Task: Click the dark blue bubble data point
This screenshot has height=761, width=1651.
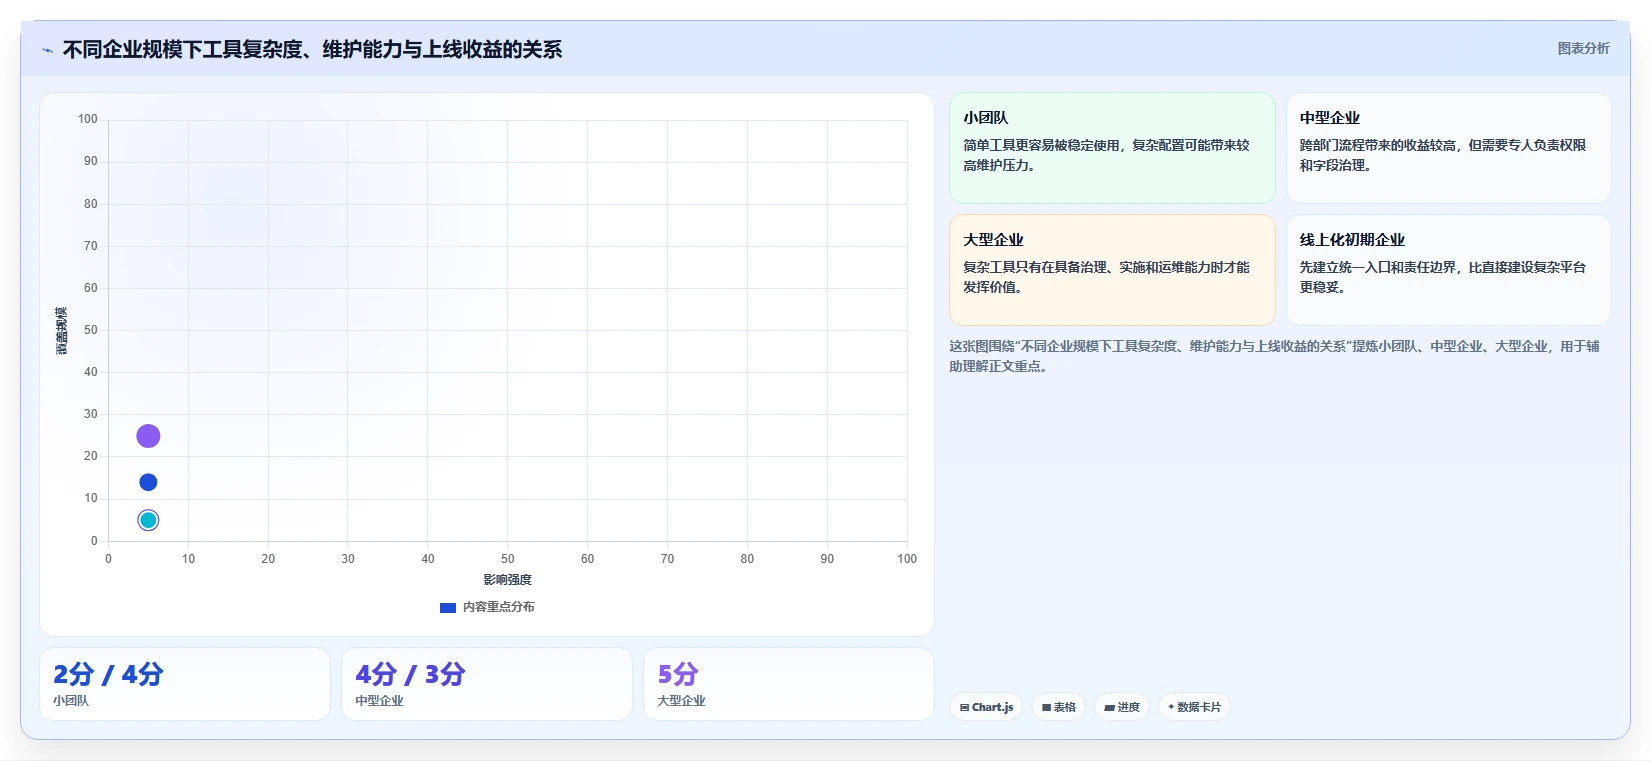Action: click(x=148, y=482)
